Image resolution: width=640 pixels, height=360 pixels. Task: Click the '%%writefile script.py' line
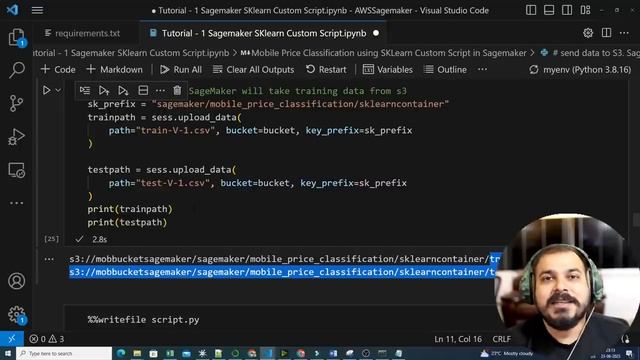point(143,320)
